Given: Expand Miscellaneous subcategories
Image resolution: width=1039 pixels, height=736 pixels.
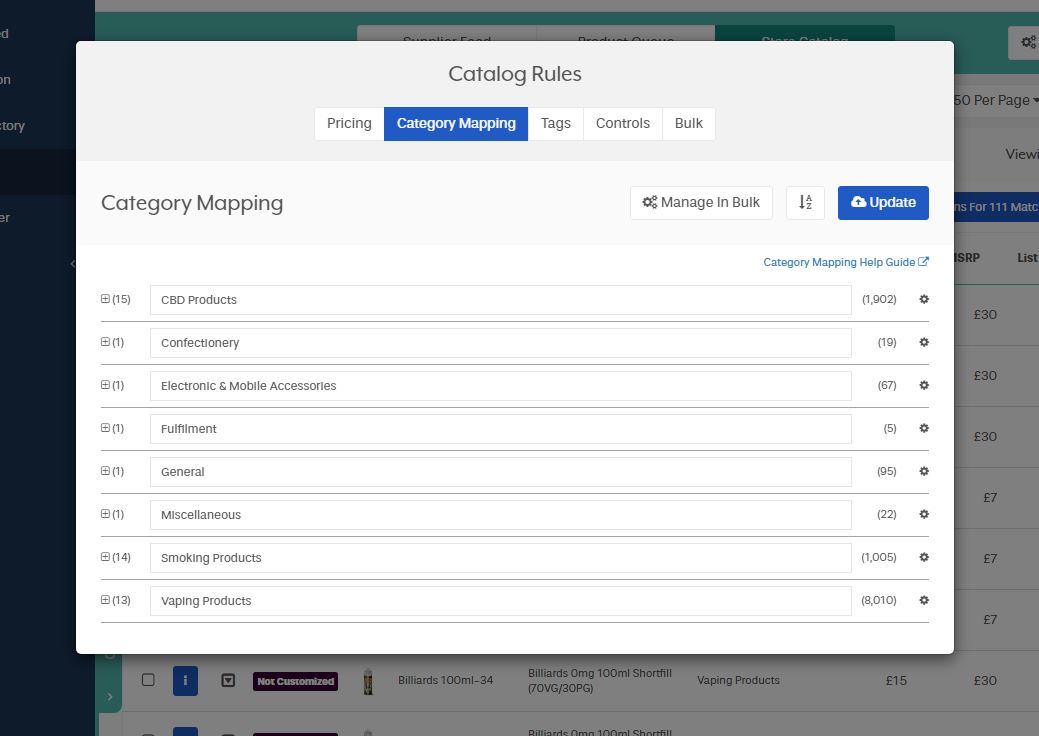Looking at the screenshot, I should tap(105, 514).
